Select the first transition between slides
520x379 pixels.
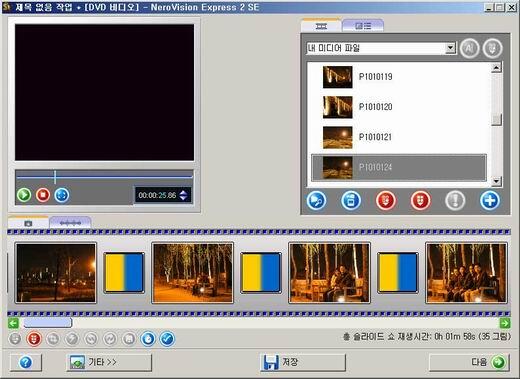pyautogui.click(x=124, y=273)
